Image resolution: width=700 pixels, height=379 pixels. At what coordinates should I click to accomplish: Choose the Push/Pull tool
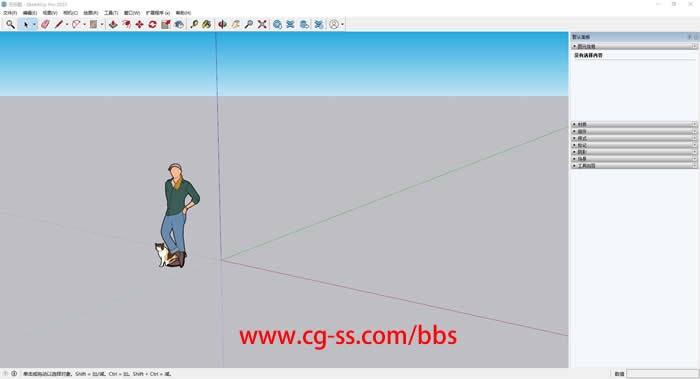[113, 25]
